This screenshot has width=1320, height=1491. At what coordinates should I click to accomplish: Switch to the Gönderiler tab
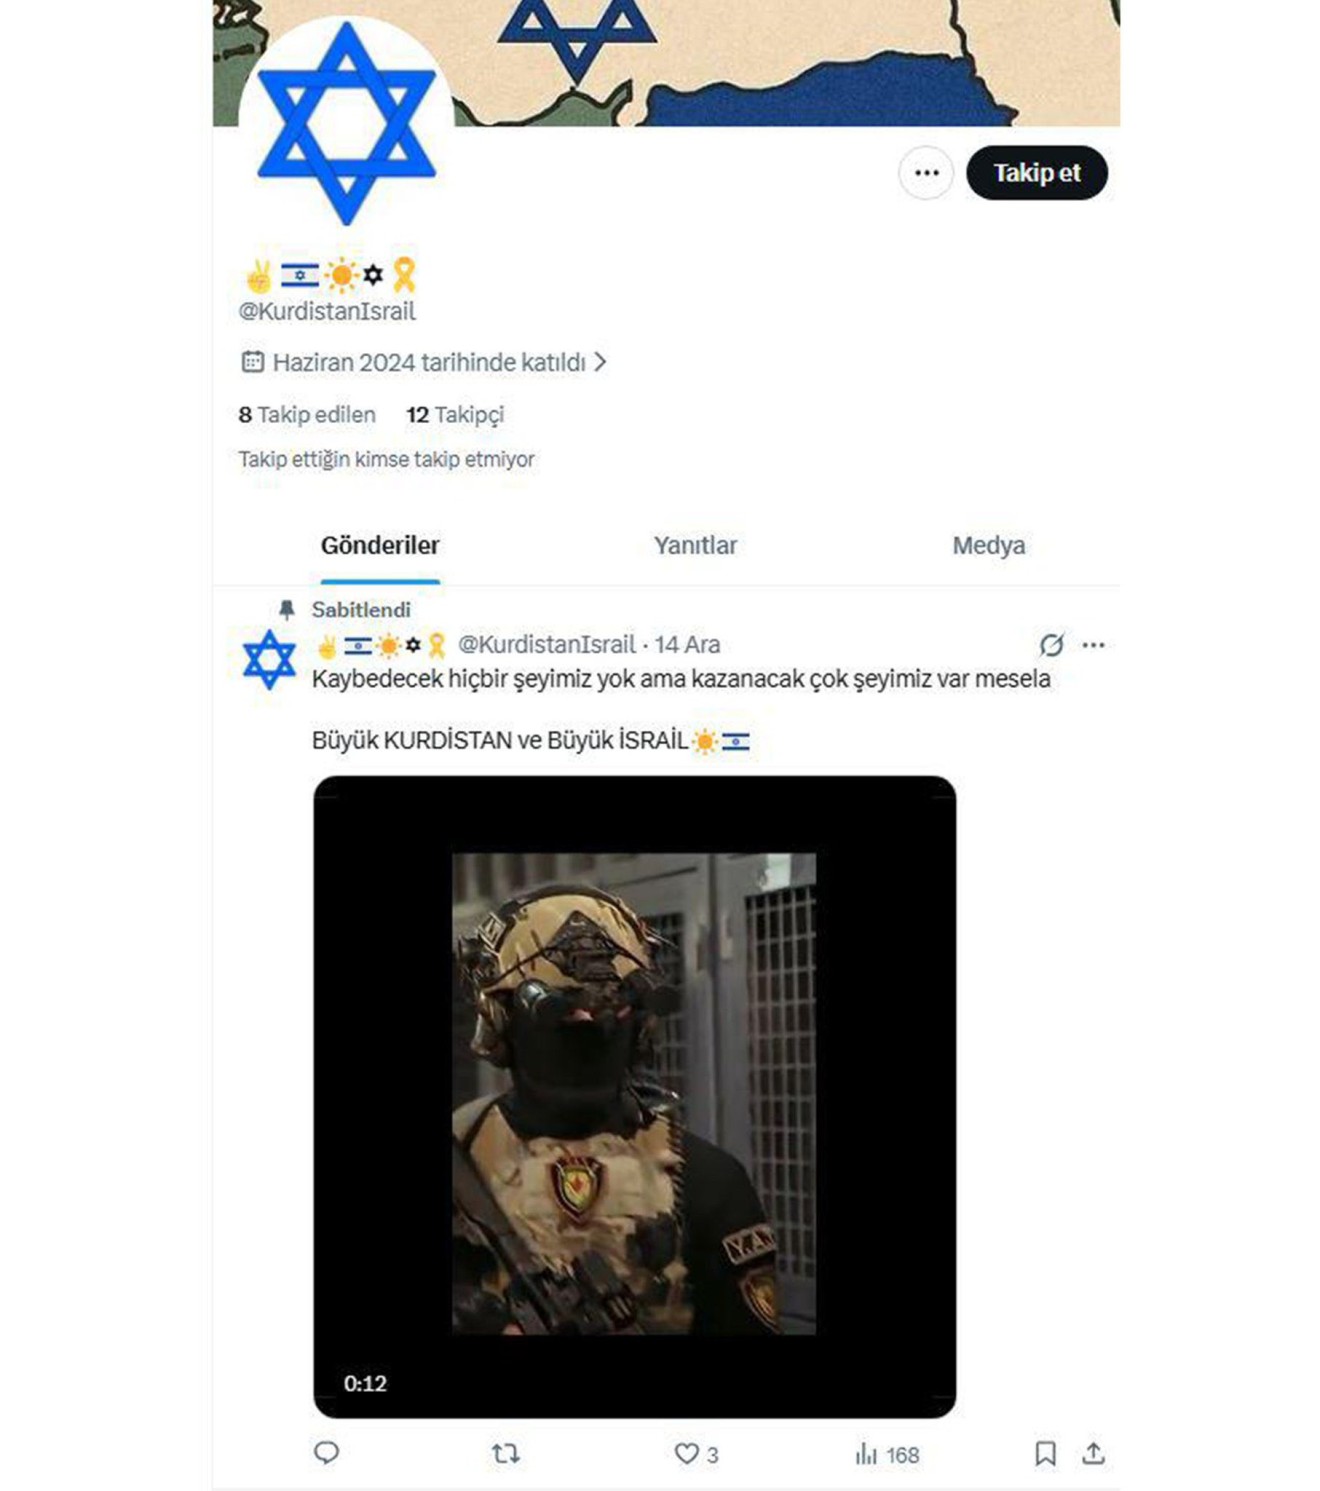(x=380, y=545)
